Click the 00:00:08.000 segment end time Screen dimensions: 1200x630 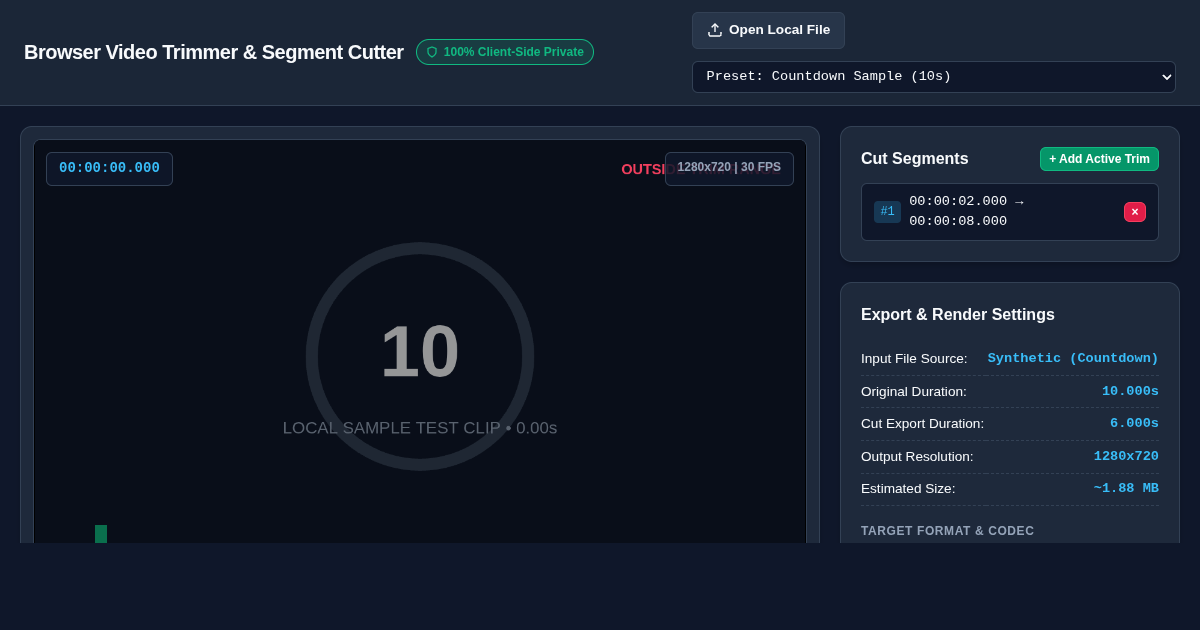[958, 222]
